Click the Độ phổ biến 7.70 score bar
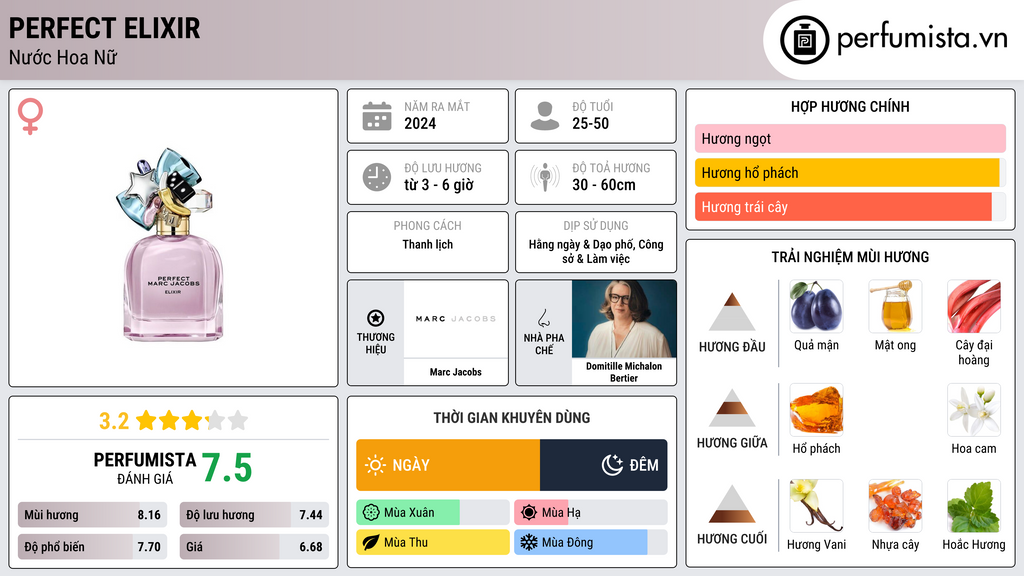Screen dimensions: 1024x576 pyautogui.click(x=92, y=547)
